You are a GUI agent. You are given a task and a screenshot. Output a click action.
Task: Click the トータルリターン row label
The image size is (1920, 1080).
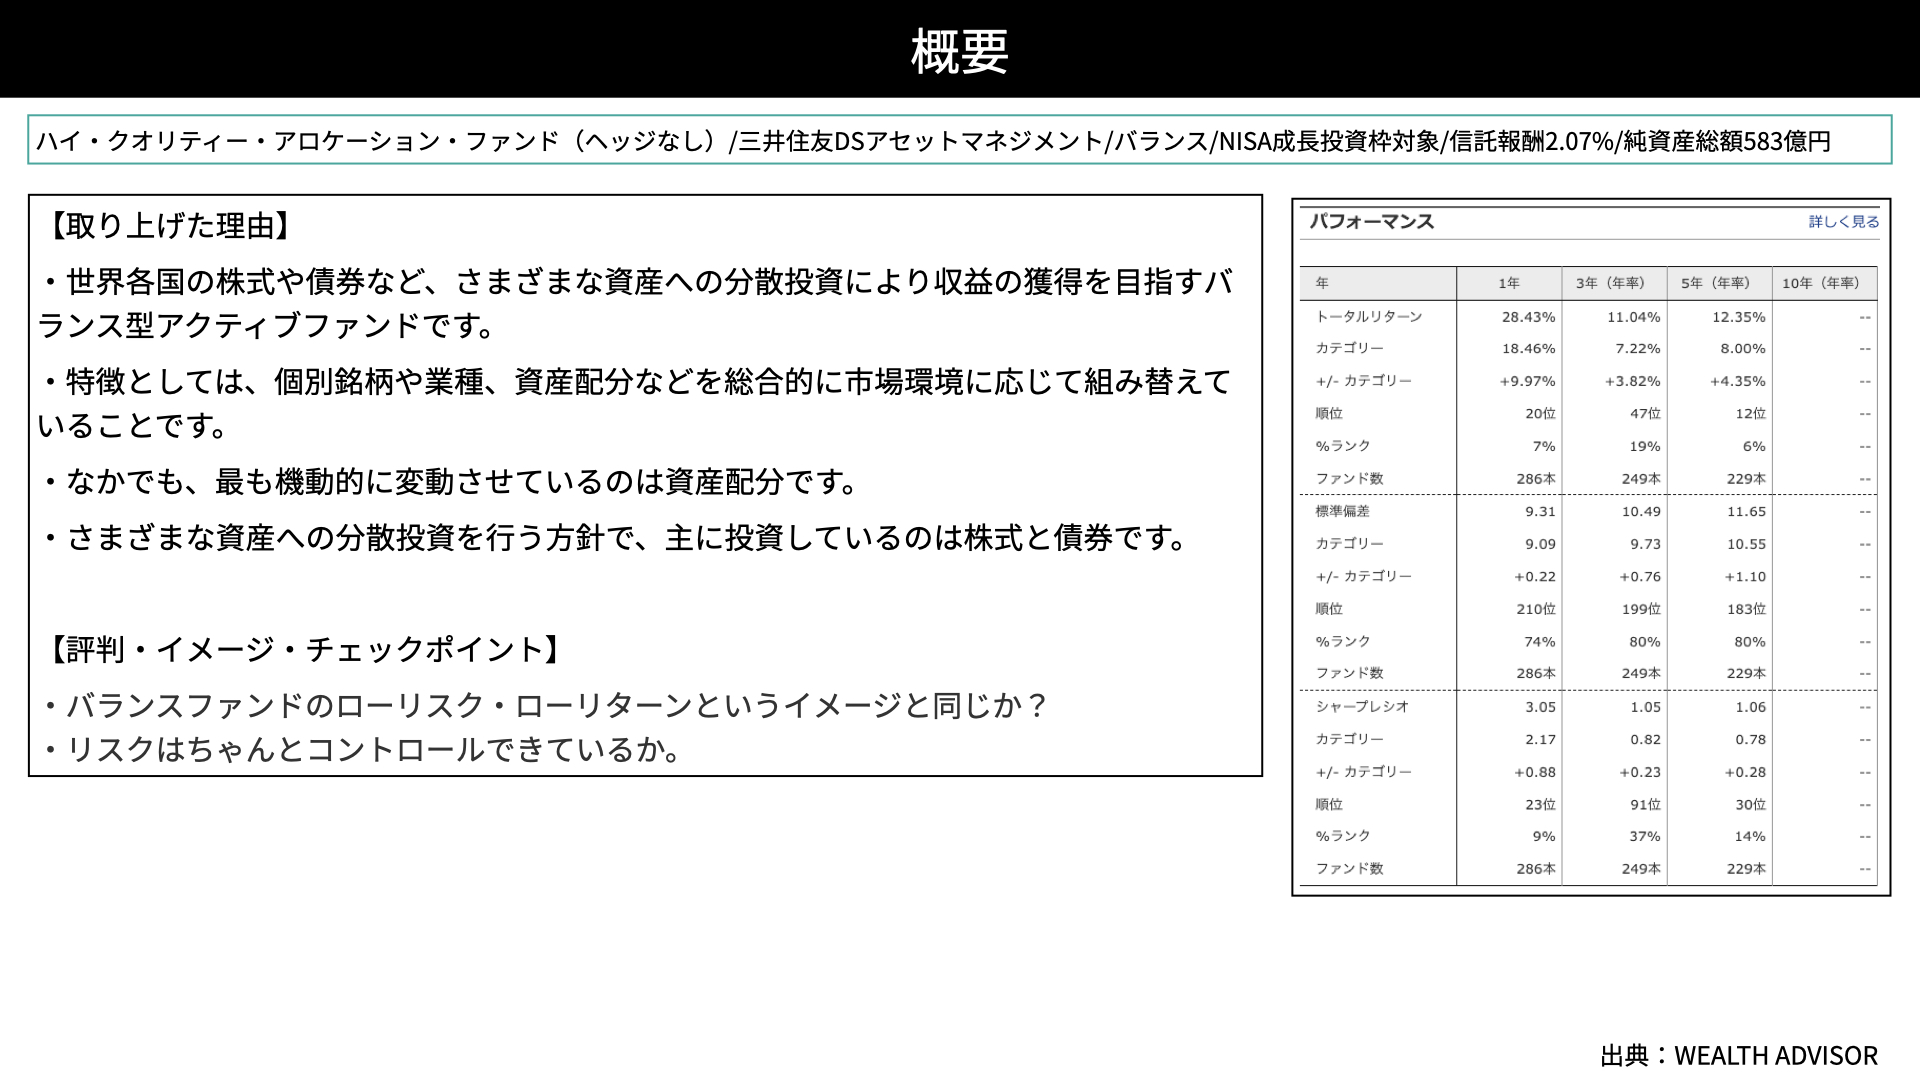[1368, 316]
